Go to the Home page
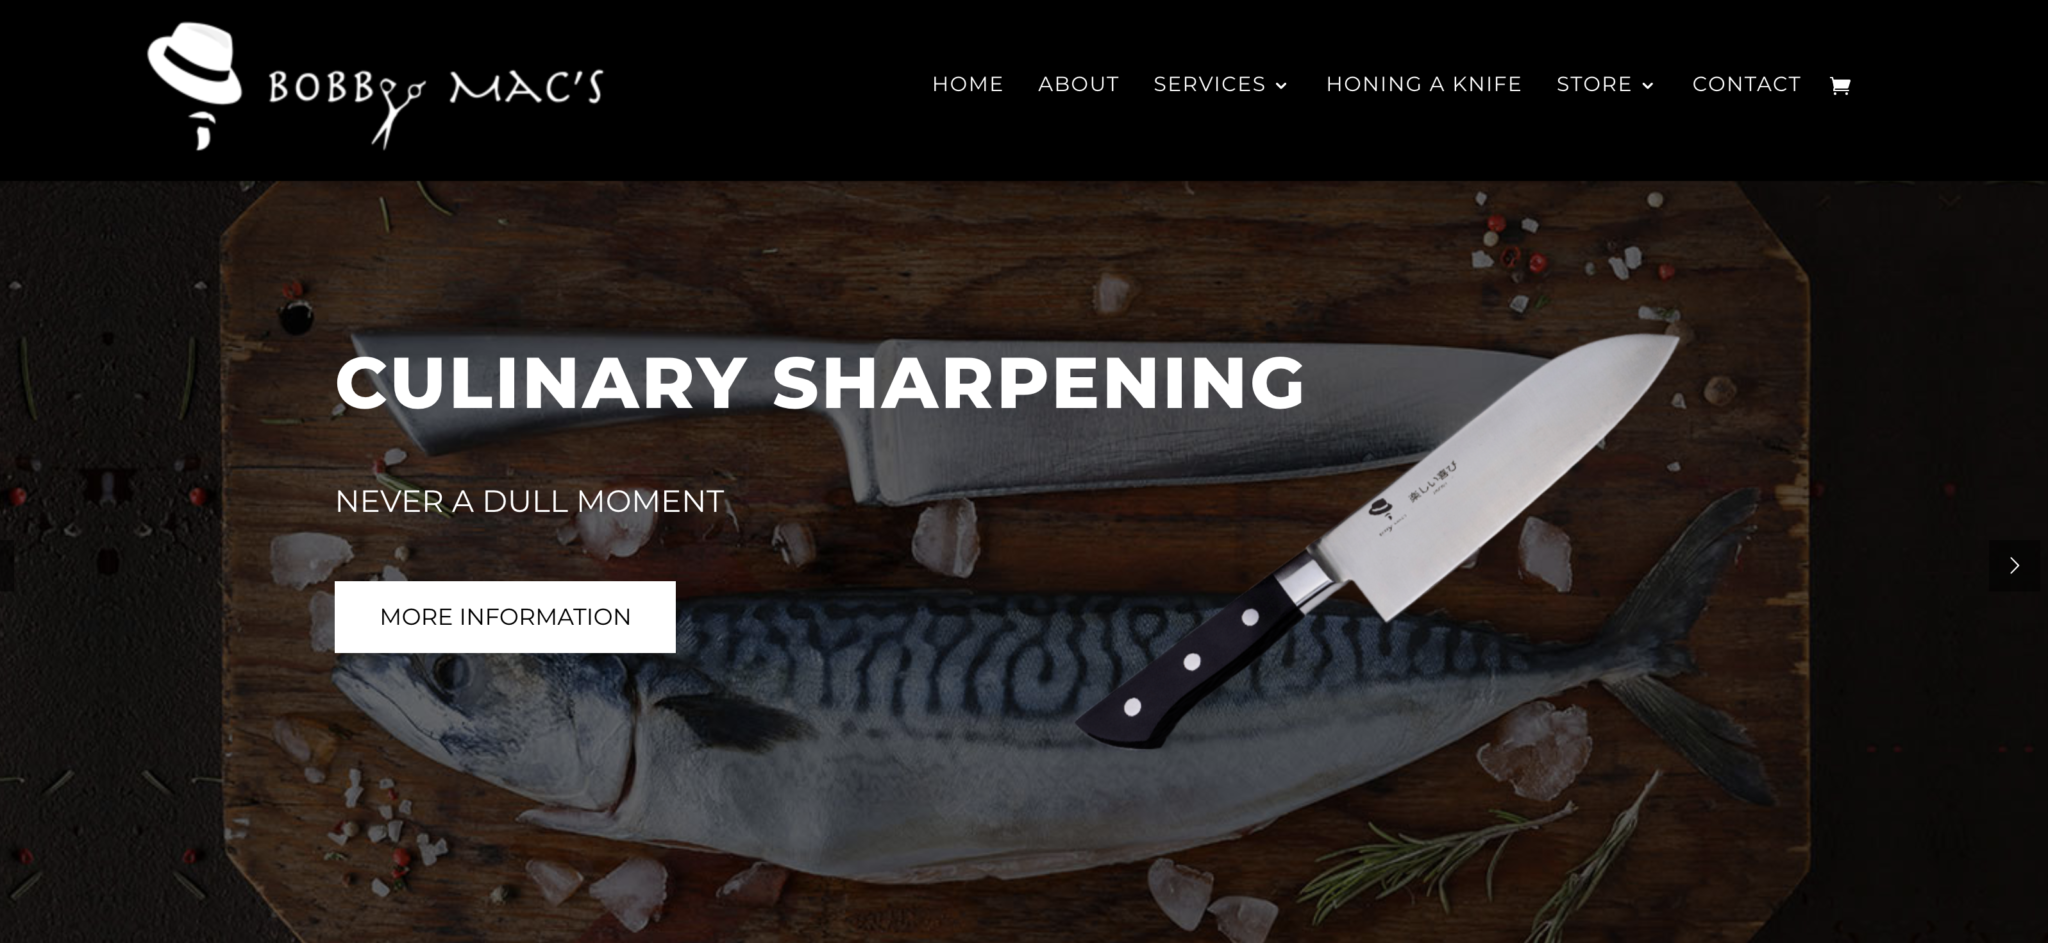 [x=967, y=84]
